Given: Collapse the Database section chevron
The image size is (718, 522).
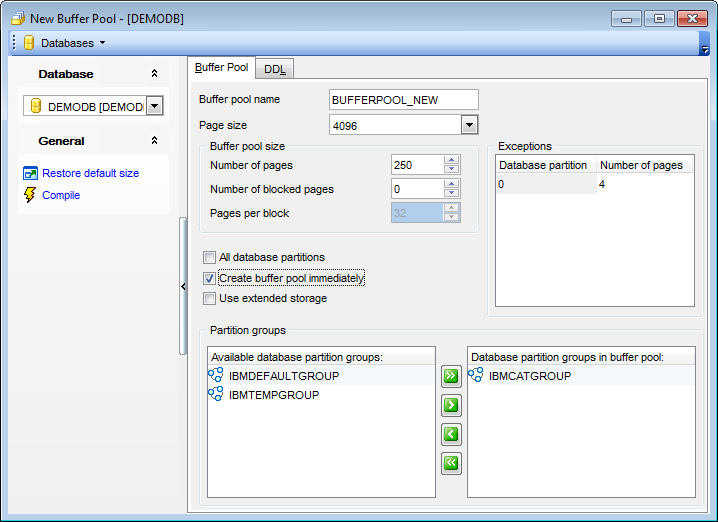Looking at the screenshot, I should pos(154,74).
